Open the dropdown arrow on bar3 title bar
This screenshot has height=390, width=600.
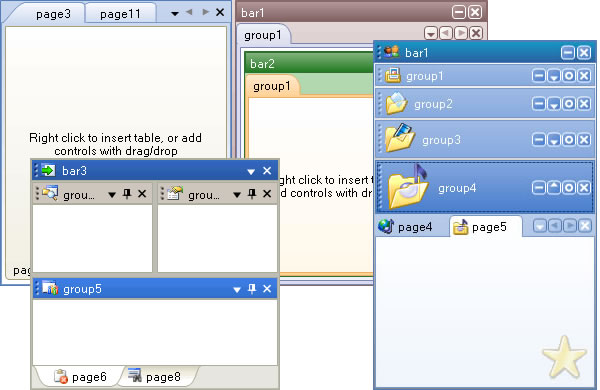pos(251,171)
